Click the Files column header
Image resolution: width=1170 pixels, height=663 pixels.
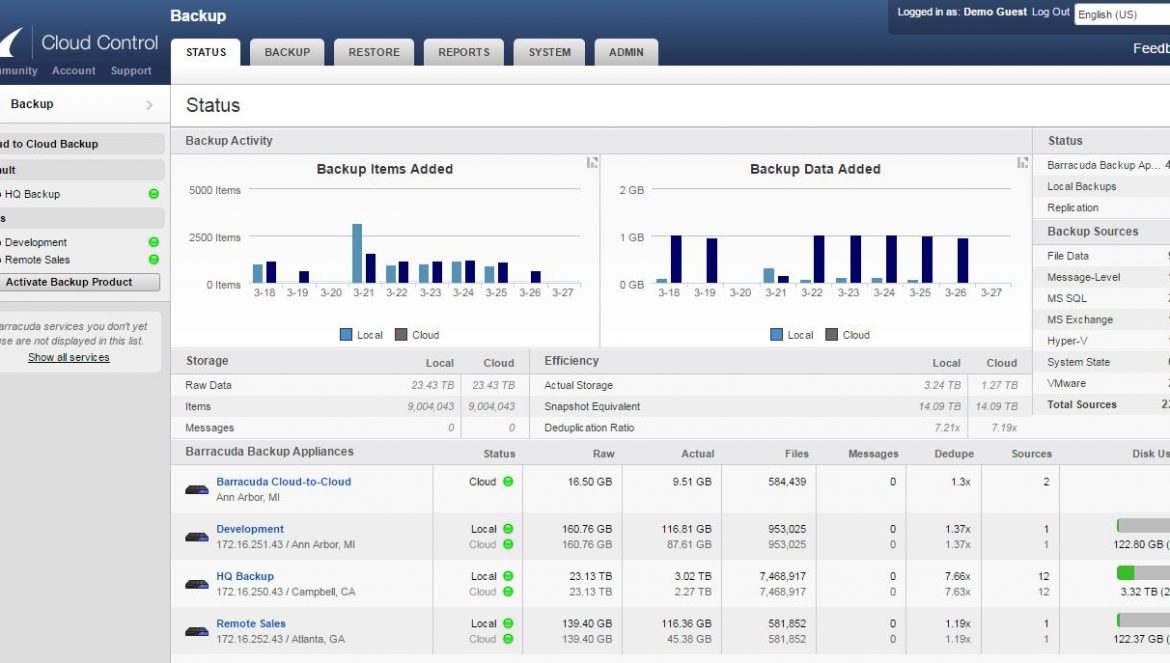tap(797, 453)
